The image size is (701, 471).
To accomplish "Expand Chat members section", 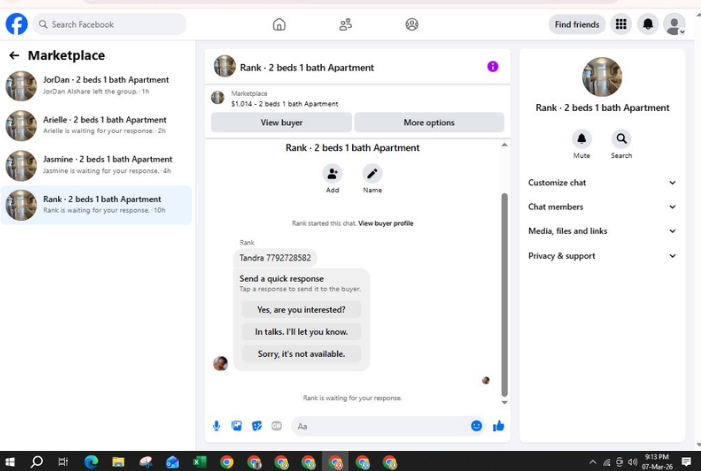I will click(602, 206).
